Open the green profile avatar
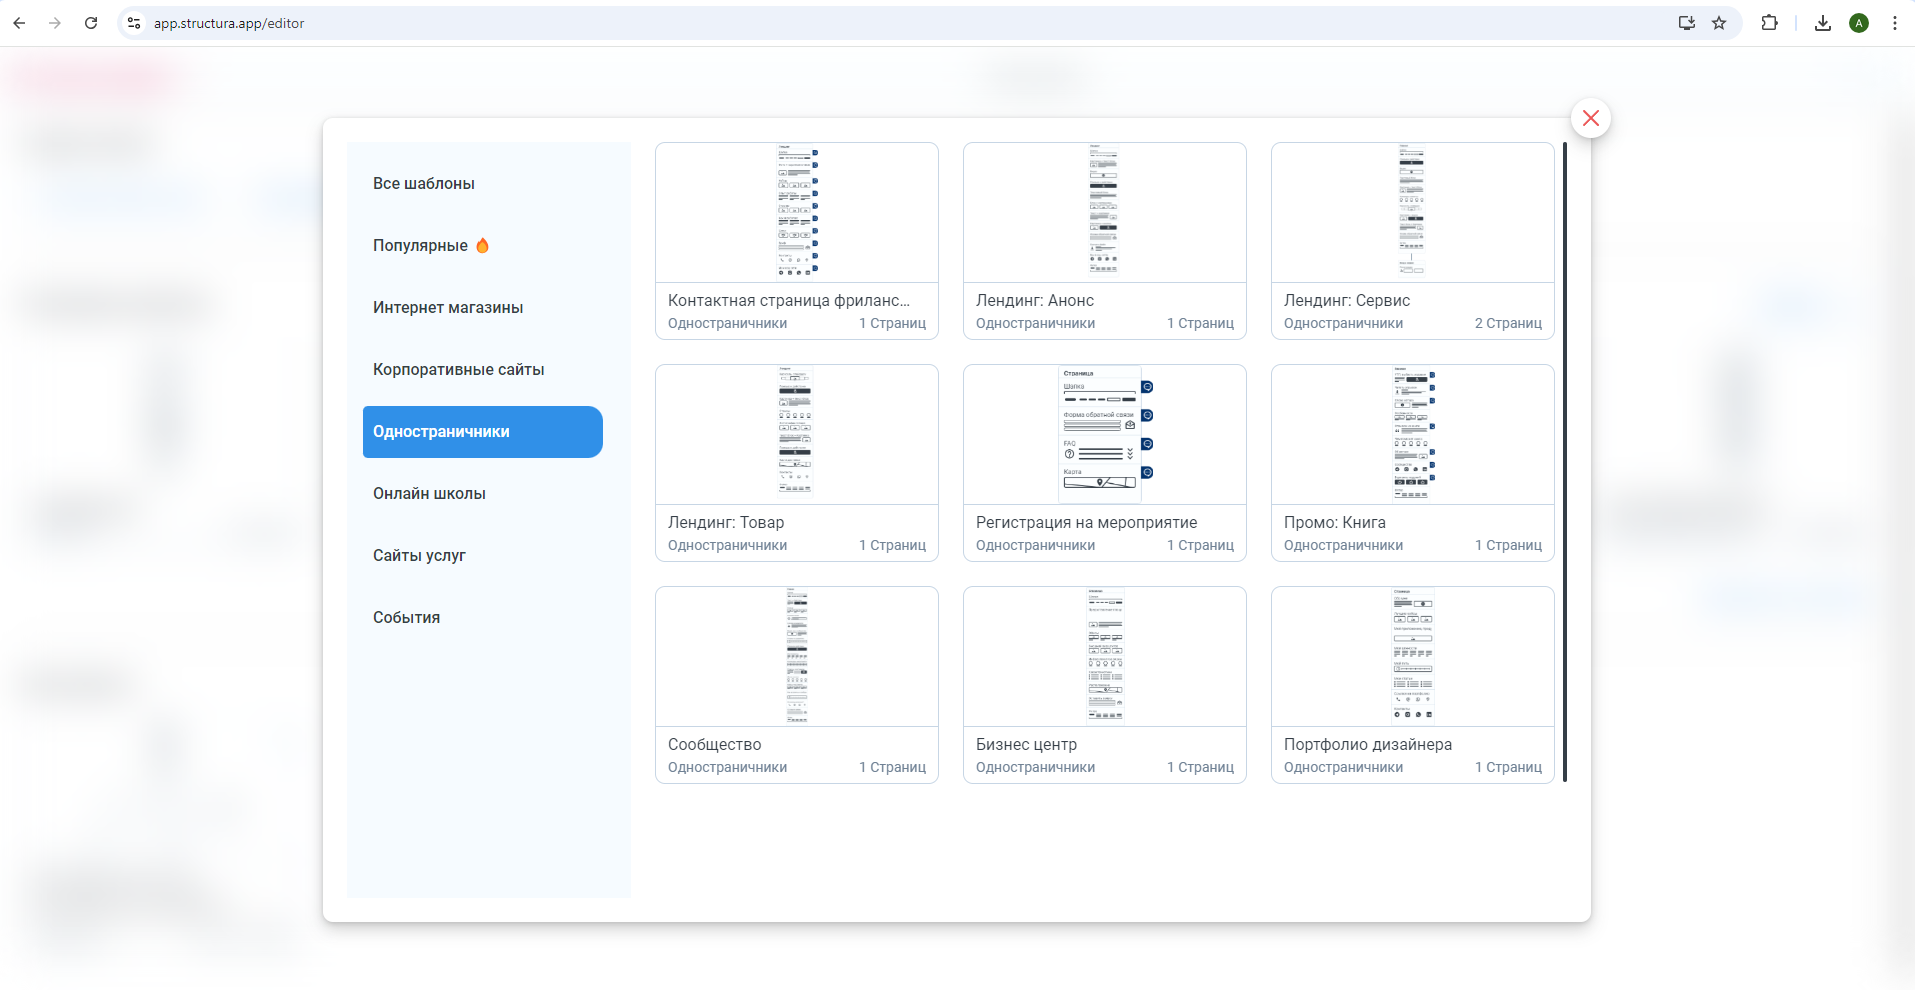The height and width of the screenshot is (990, 1915). tap(1859, 23)
